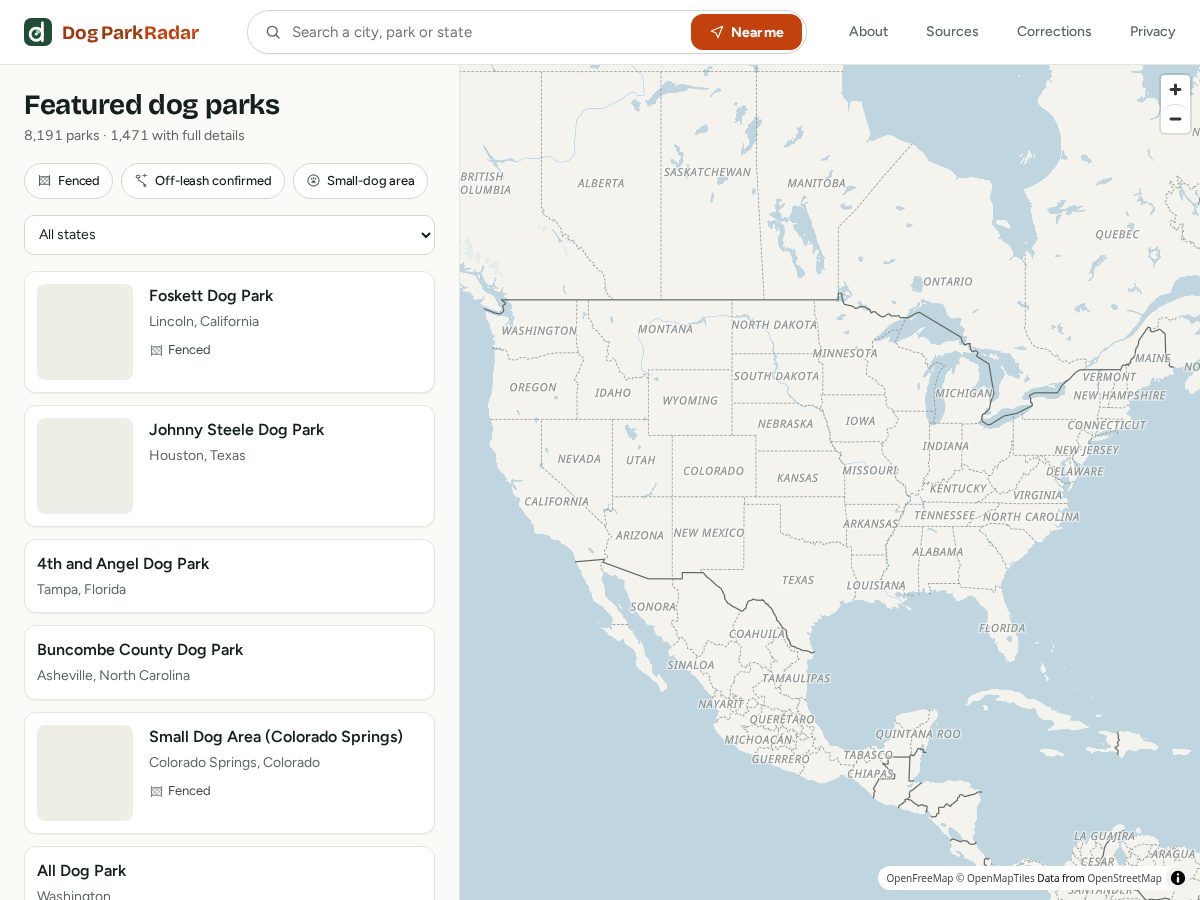Toggle the Small-dog area filter

point(360,181)
